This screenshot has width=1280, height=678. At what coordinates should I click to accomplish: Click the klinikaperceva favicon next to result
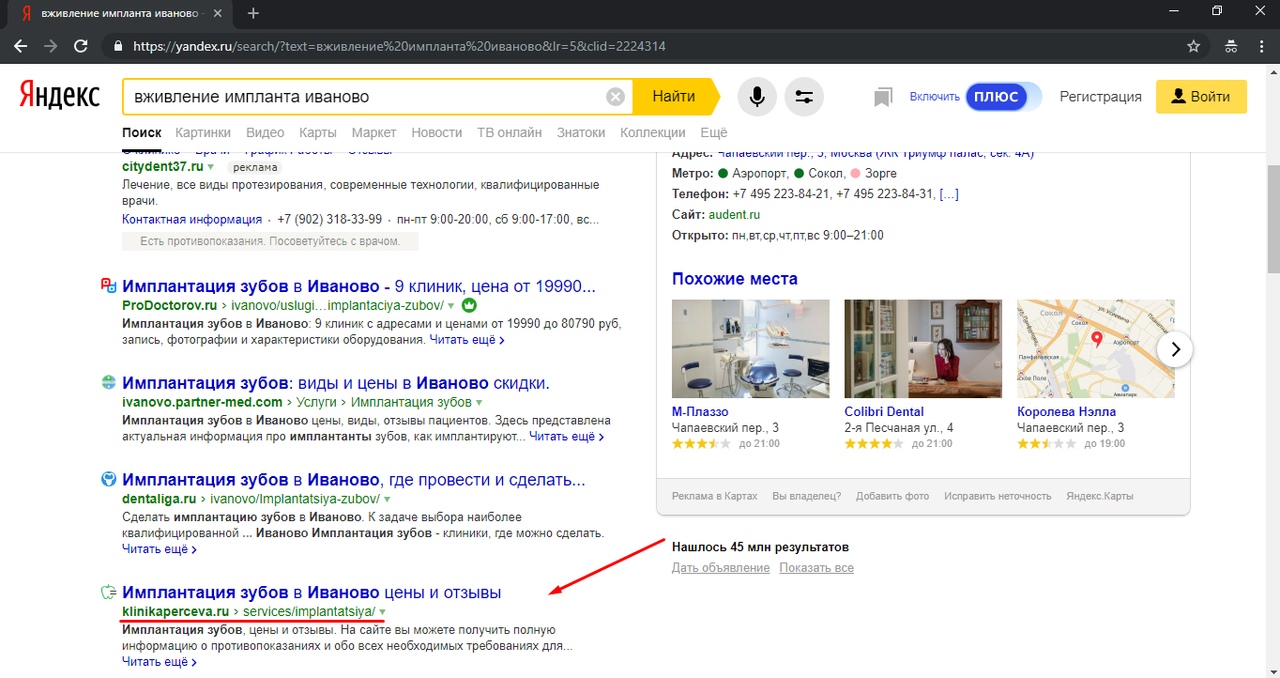[109, 592]
